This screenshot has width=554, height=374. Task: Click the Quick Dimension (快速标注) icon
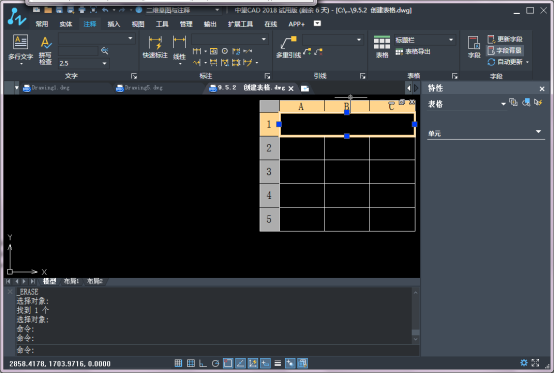point(155,47)
